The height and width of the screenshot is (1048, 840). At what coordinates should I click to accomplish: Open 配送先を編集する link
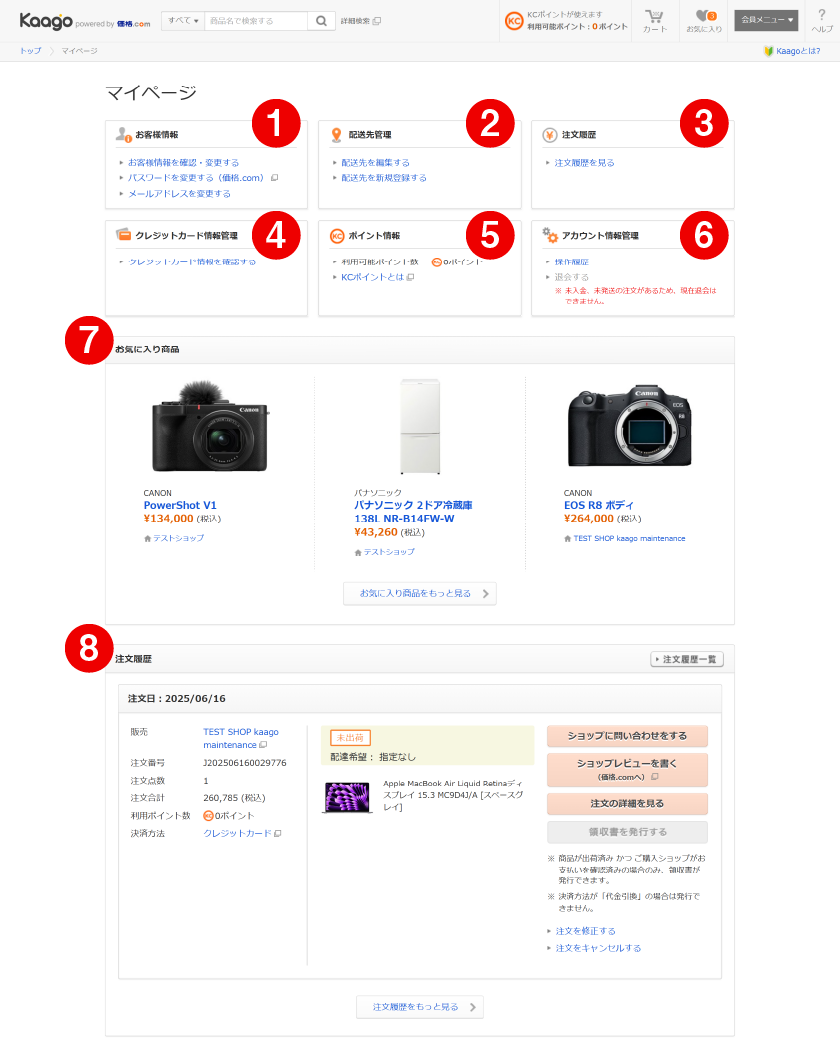(376, 162)
